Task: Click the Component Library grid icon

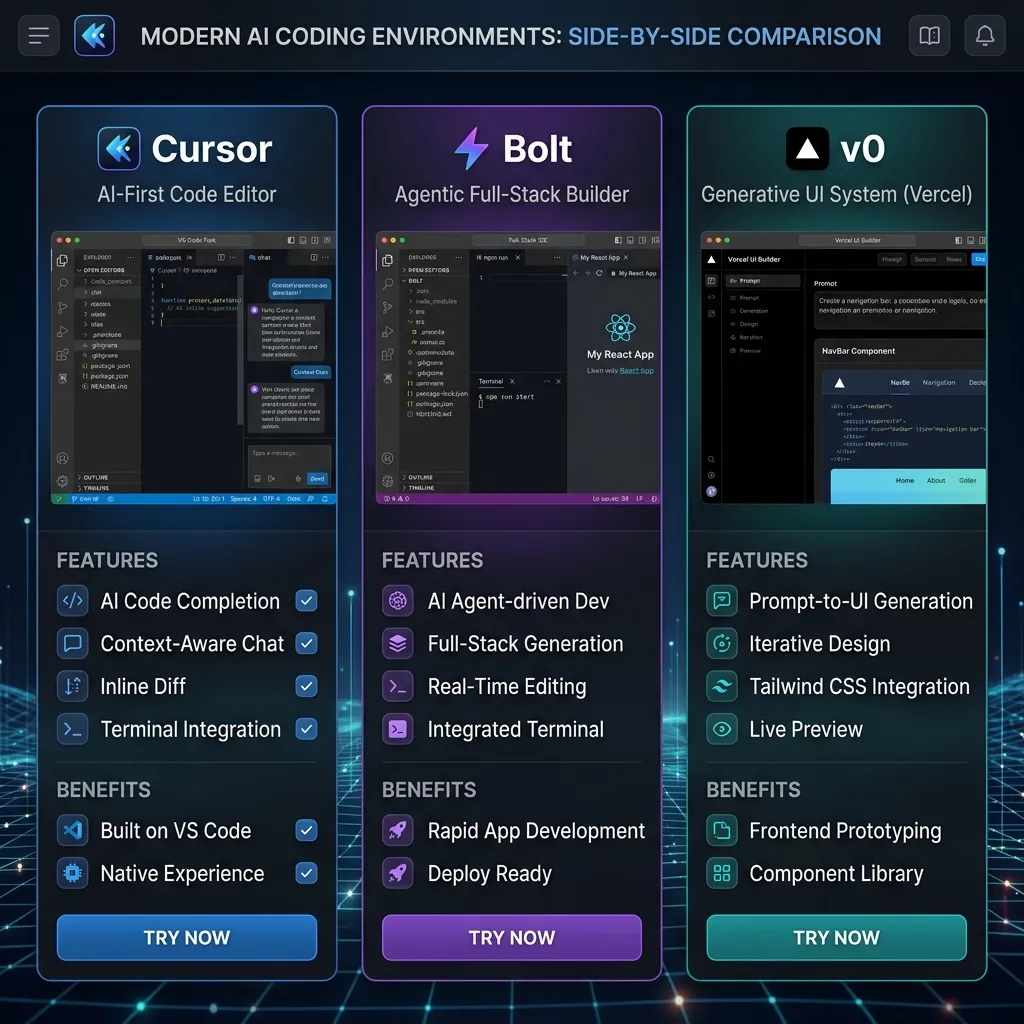Action: pyautogui.click(x=722, y=873)
